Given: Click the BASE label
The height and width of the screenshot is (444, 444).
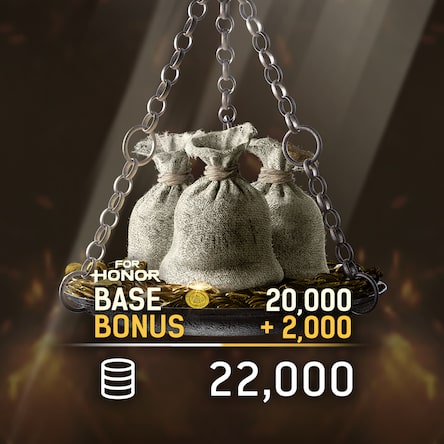Looking at the screenshot, I should pyautogui.click(x=128, y=298).
